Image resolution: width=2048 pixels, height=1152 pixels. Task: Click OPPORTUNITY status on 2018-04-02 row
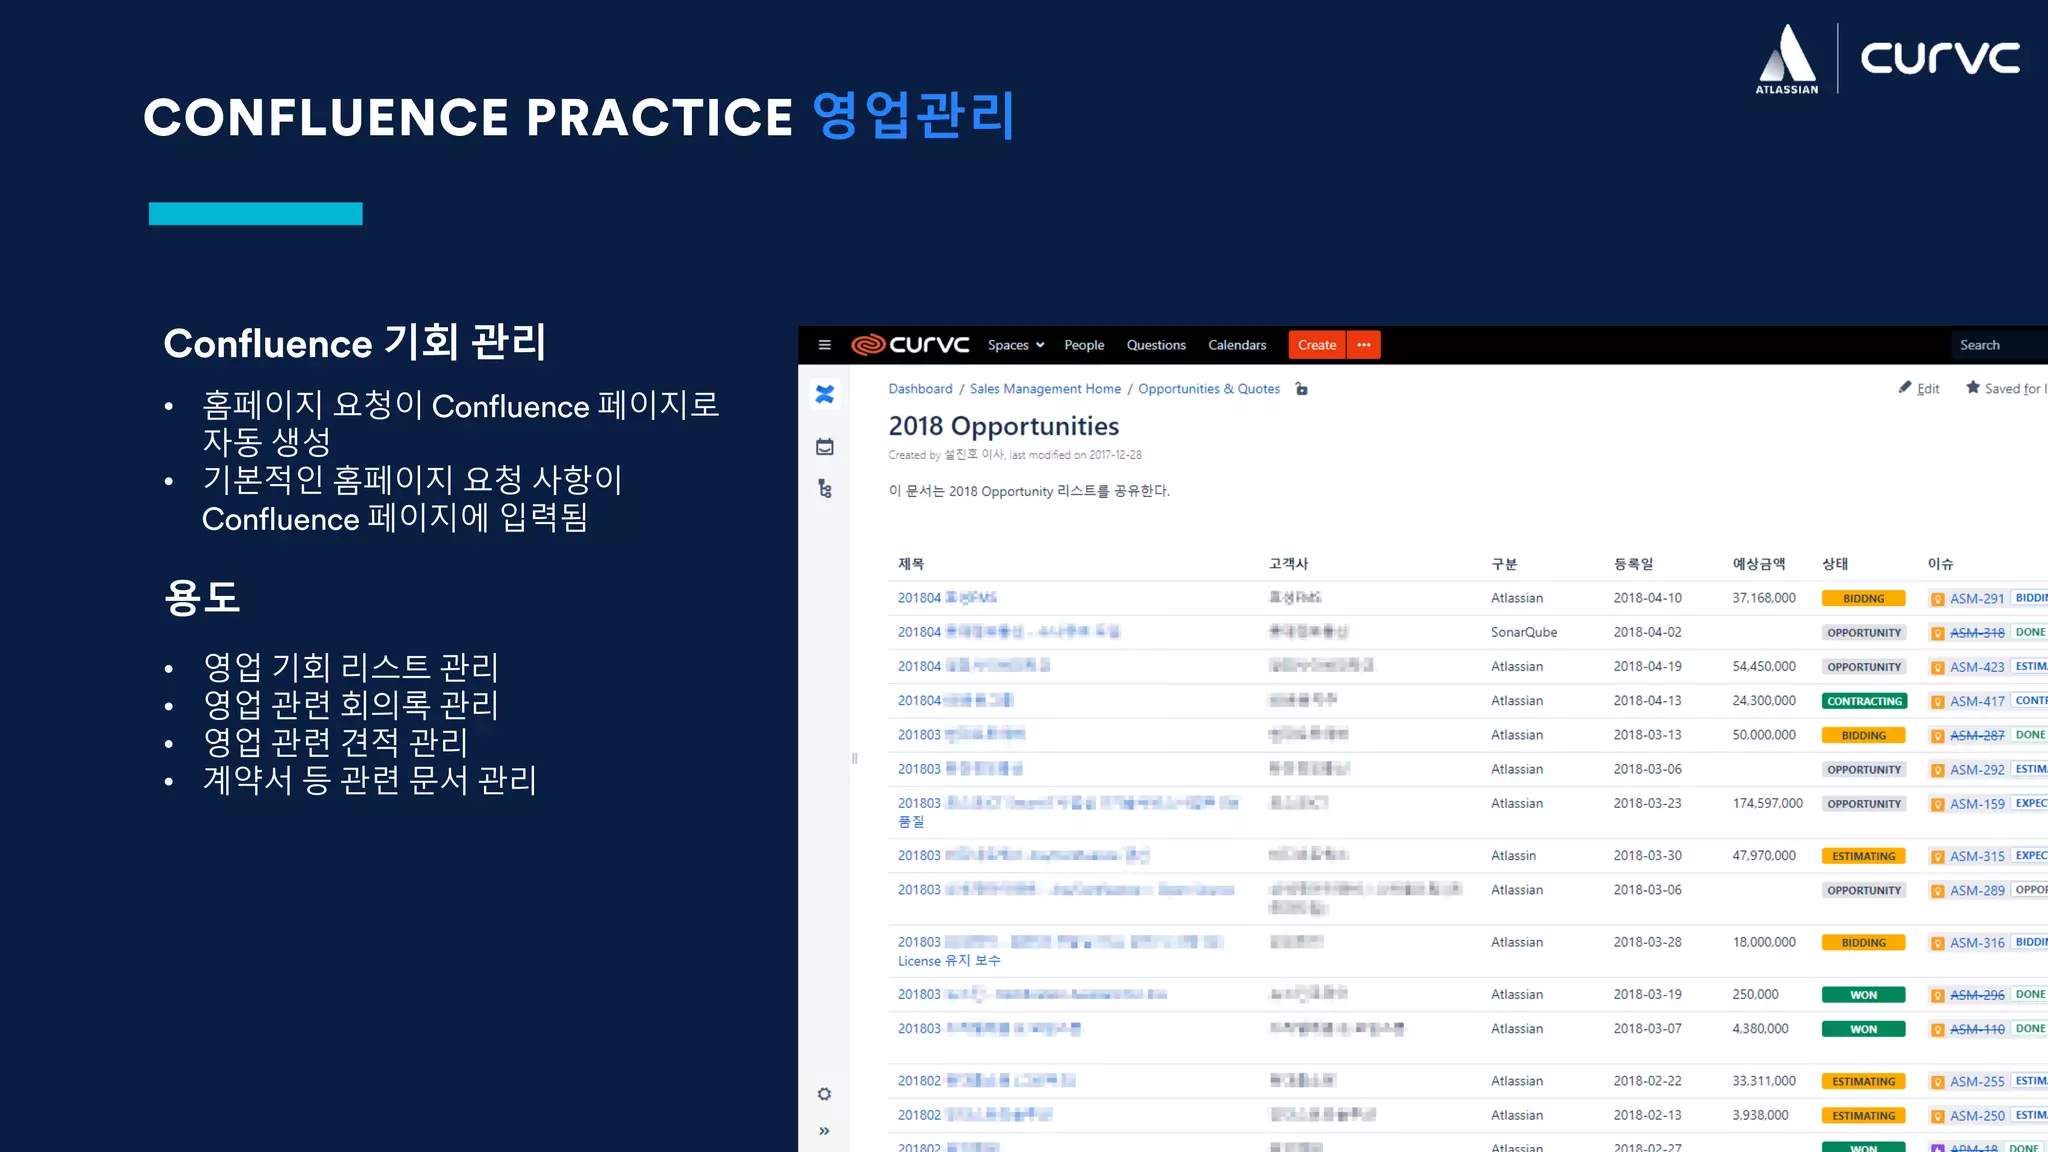(1863, 633)
